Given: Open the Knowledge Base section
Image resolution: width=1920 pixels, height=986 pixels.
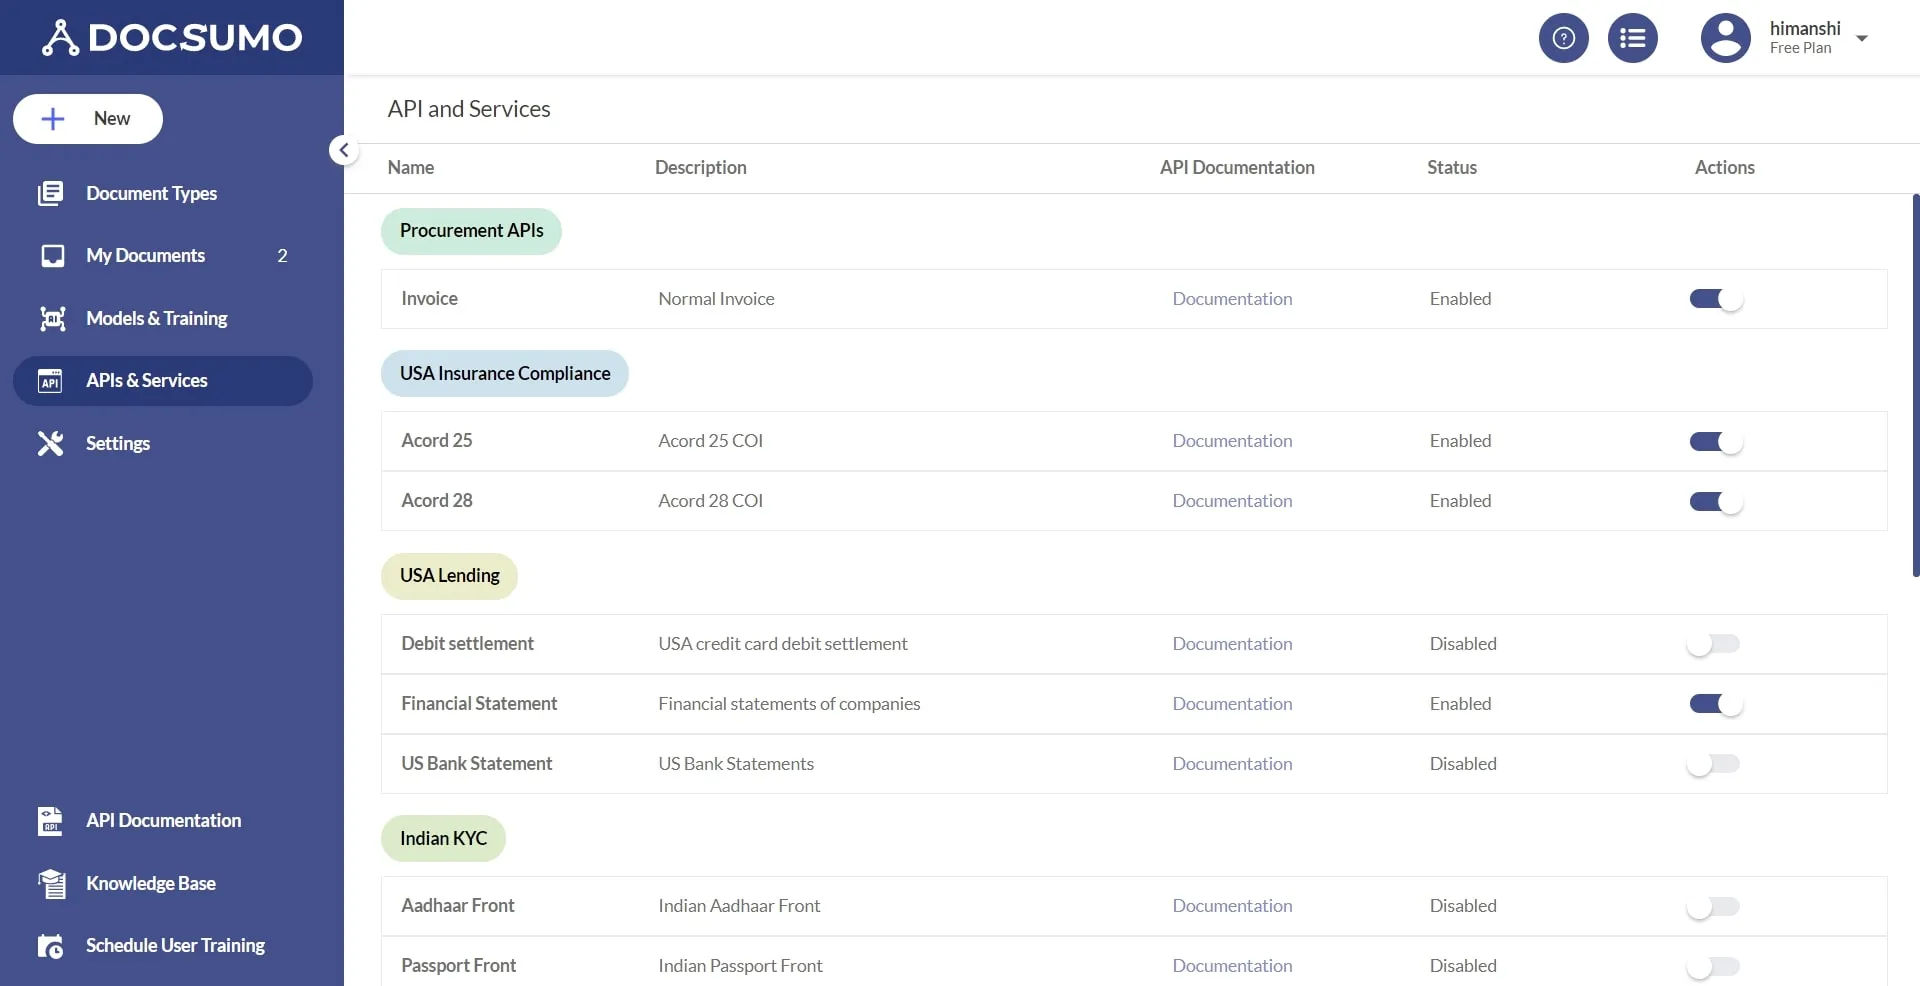Looking at the screenshot, I should point(151,883).
